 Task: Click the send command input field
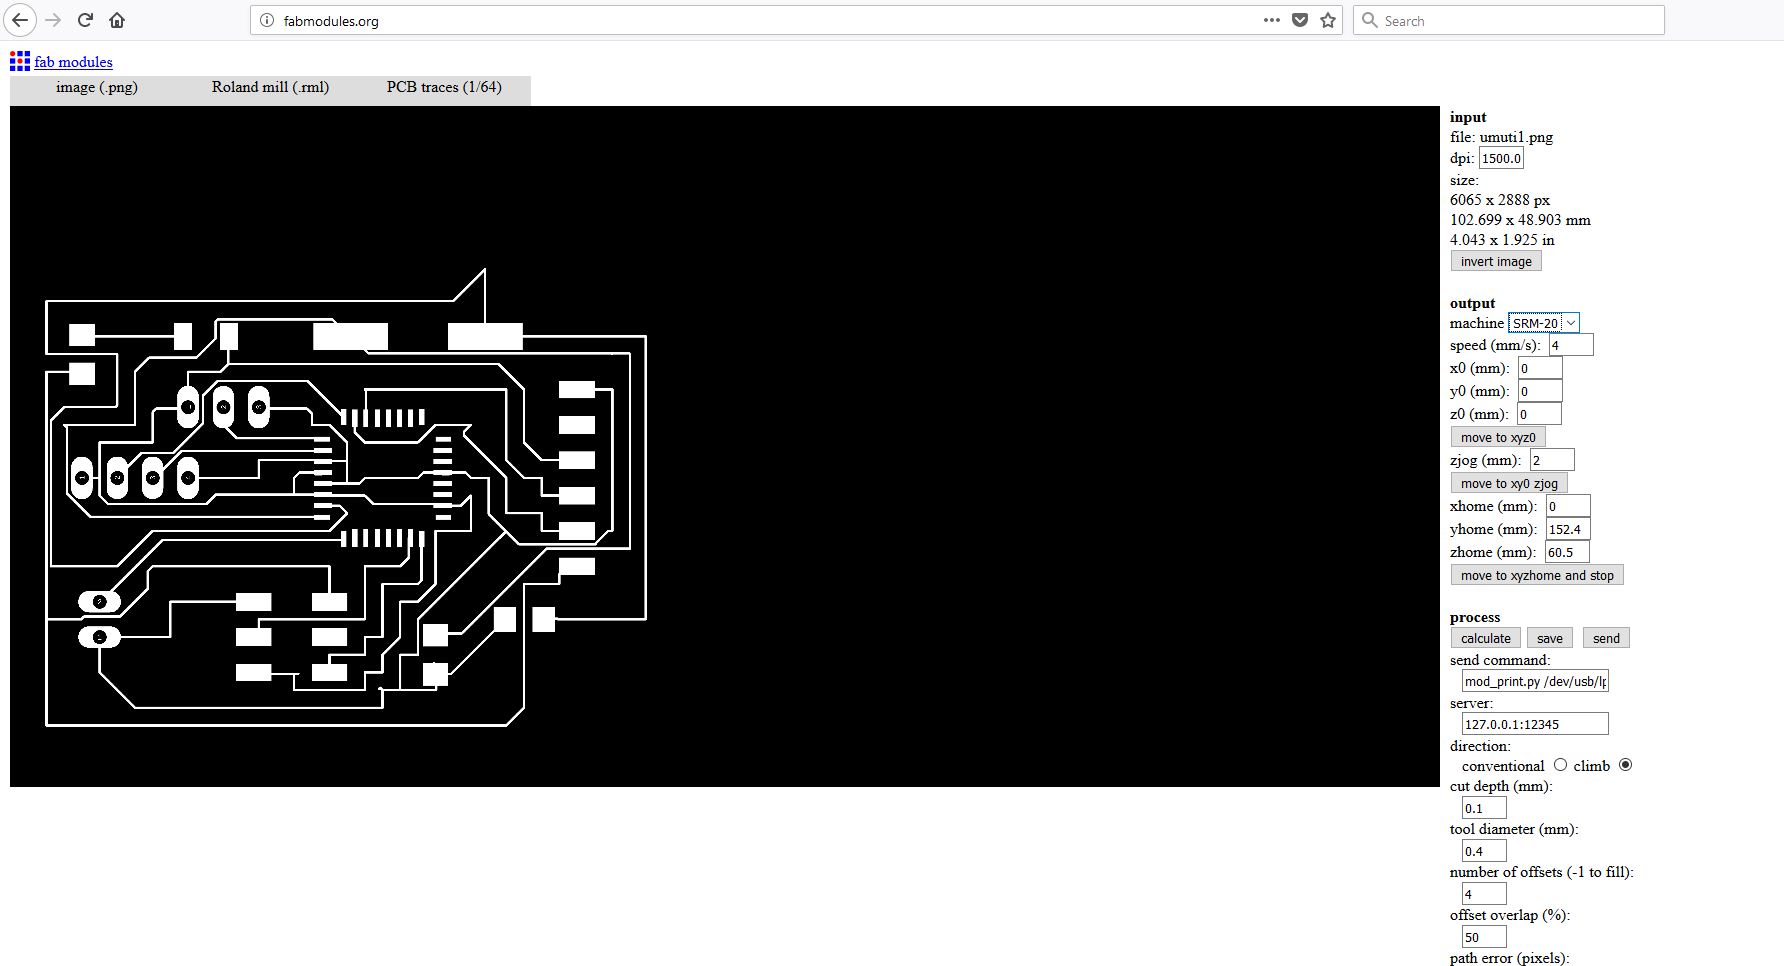point(1535,681)
